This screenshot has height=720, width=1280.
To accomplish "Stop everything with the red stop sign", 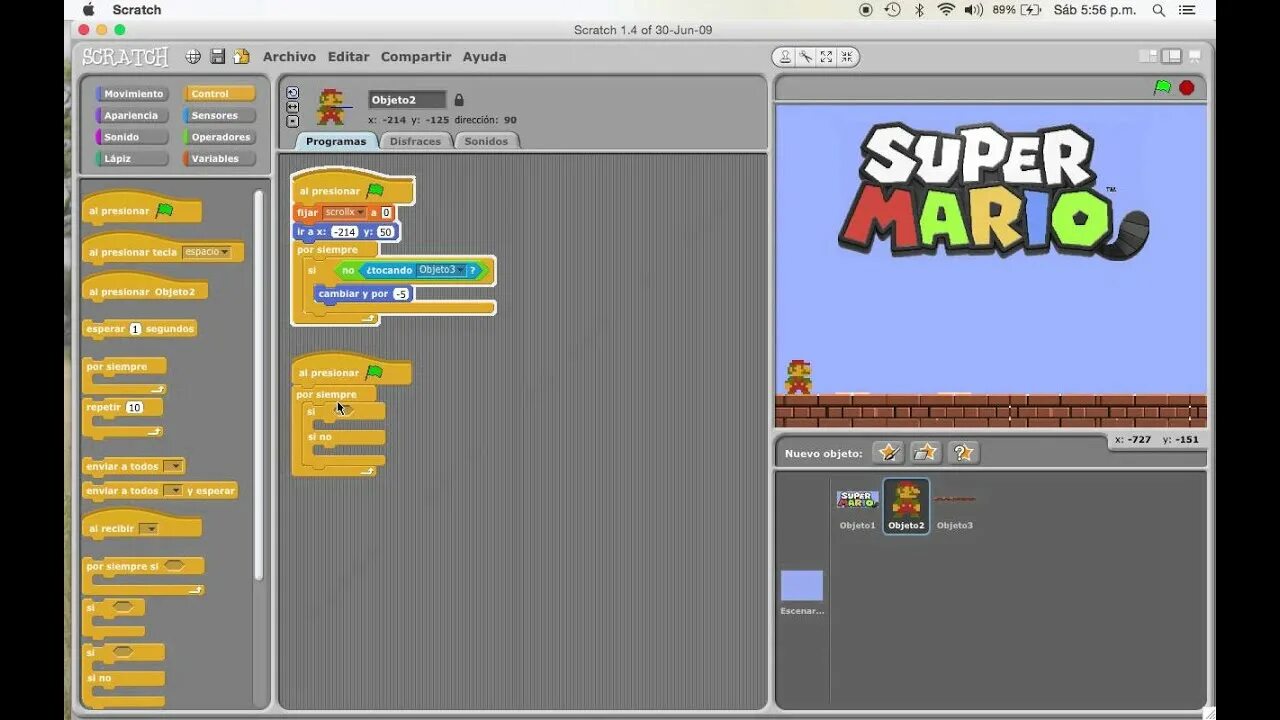I will point(1187,88).
